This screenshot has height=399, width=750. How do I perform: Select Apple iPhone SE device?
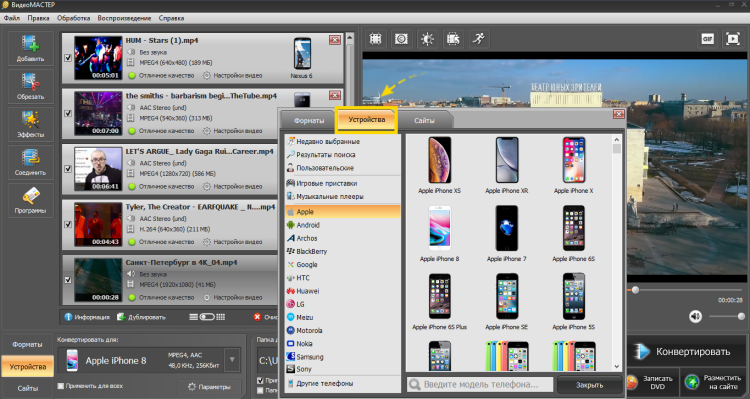507,302
